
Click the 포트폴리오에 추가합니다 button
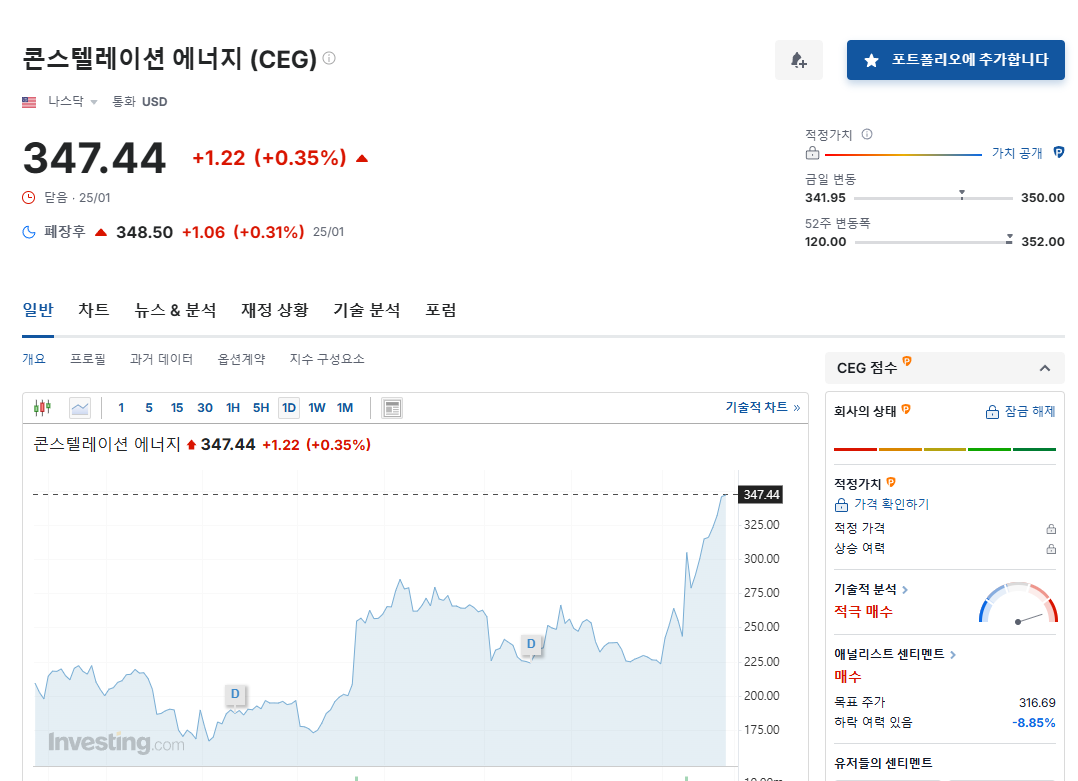pos(955,60)
